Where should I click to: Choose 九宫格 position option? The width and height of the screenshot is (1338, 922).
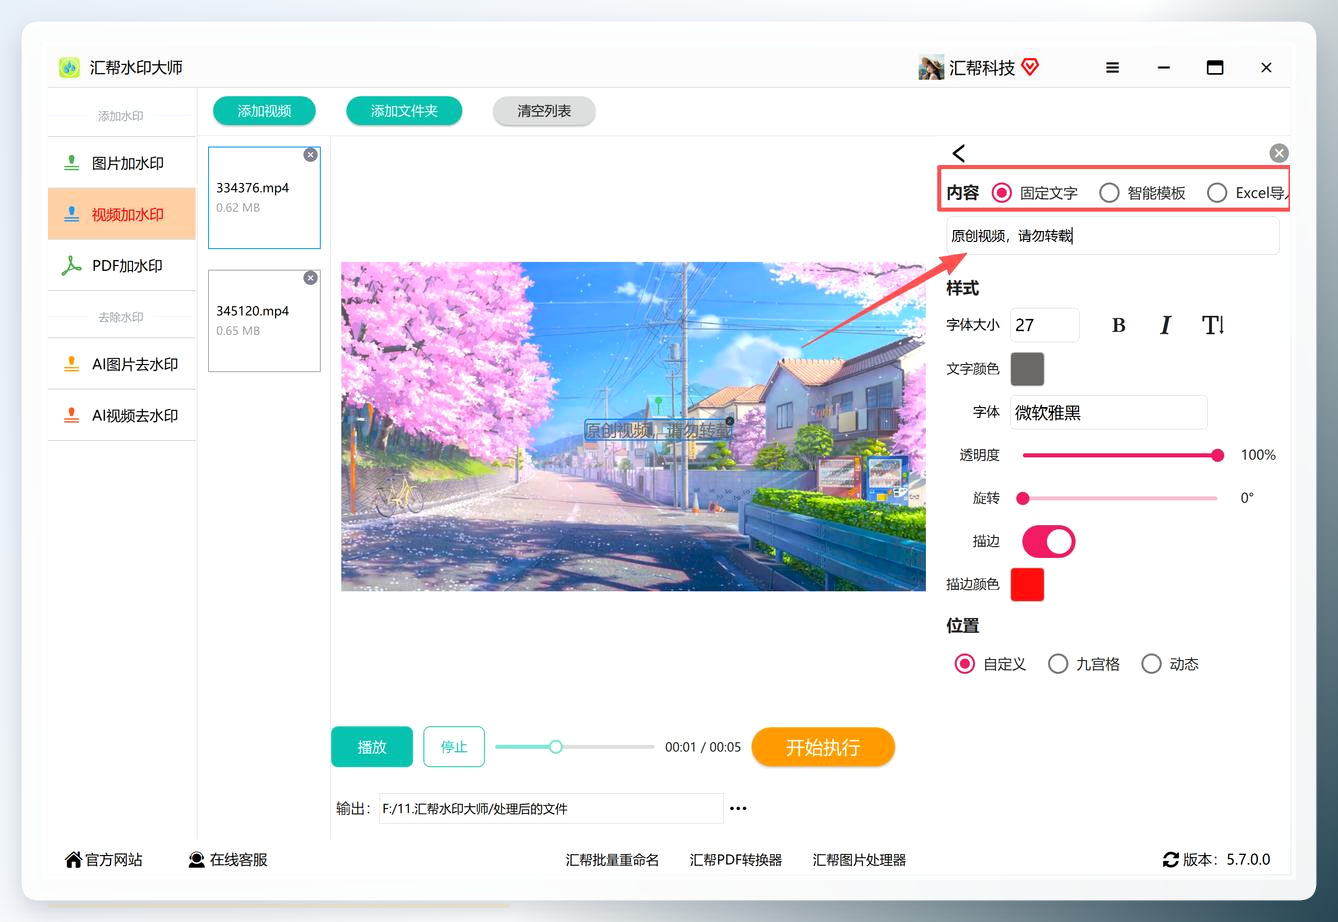click(x=1084, y=664)
